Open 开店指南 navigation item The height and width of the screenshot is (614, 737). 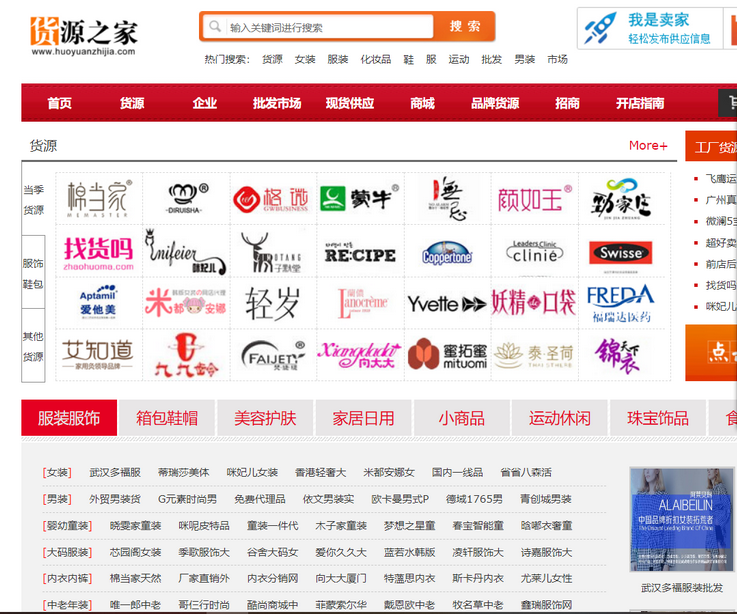tap(640, 103)
